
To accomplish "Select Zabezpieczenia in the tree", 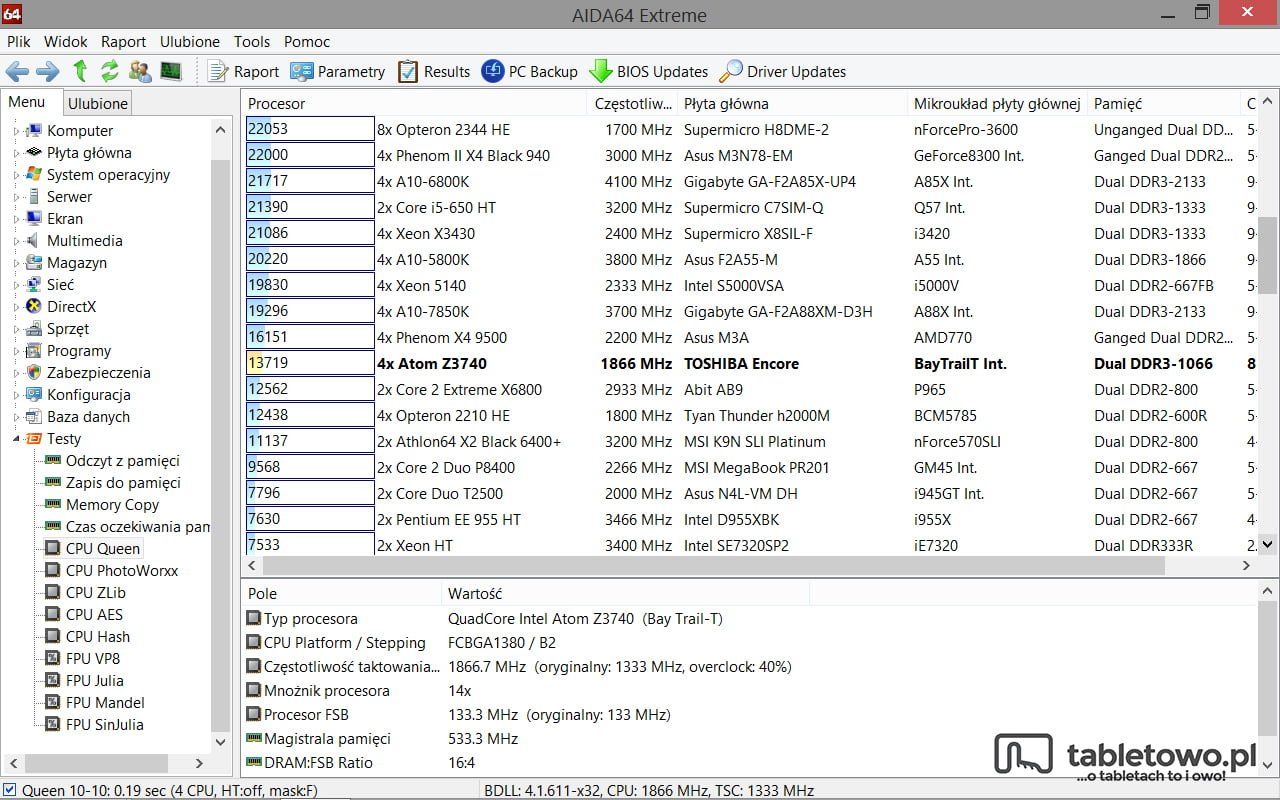I will (99, 373).
